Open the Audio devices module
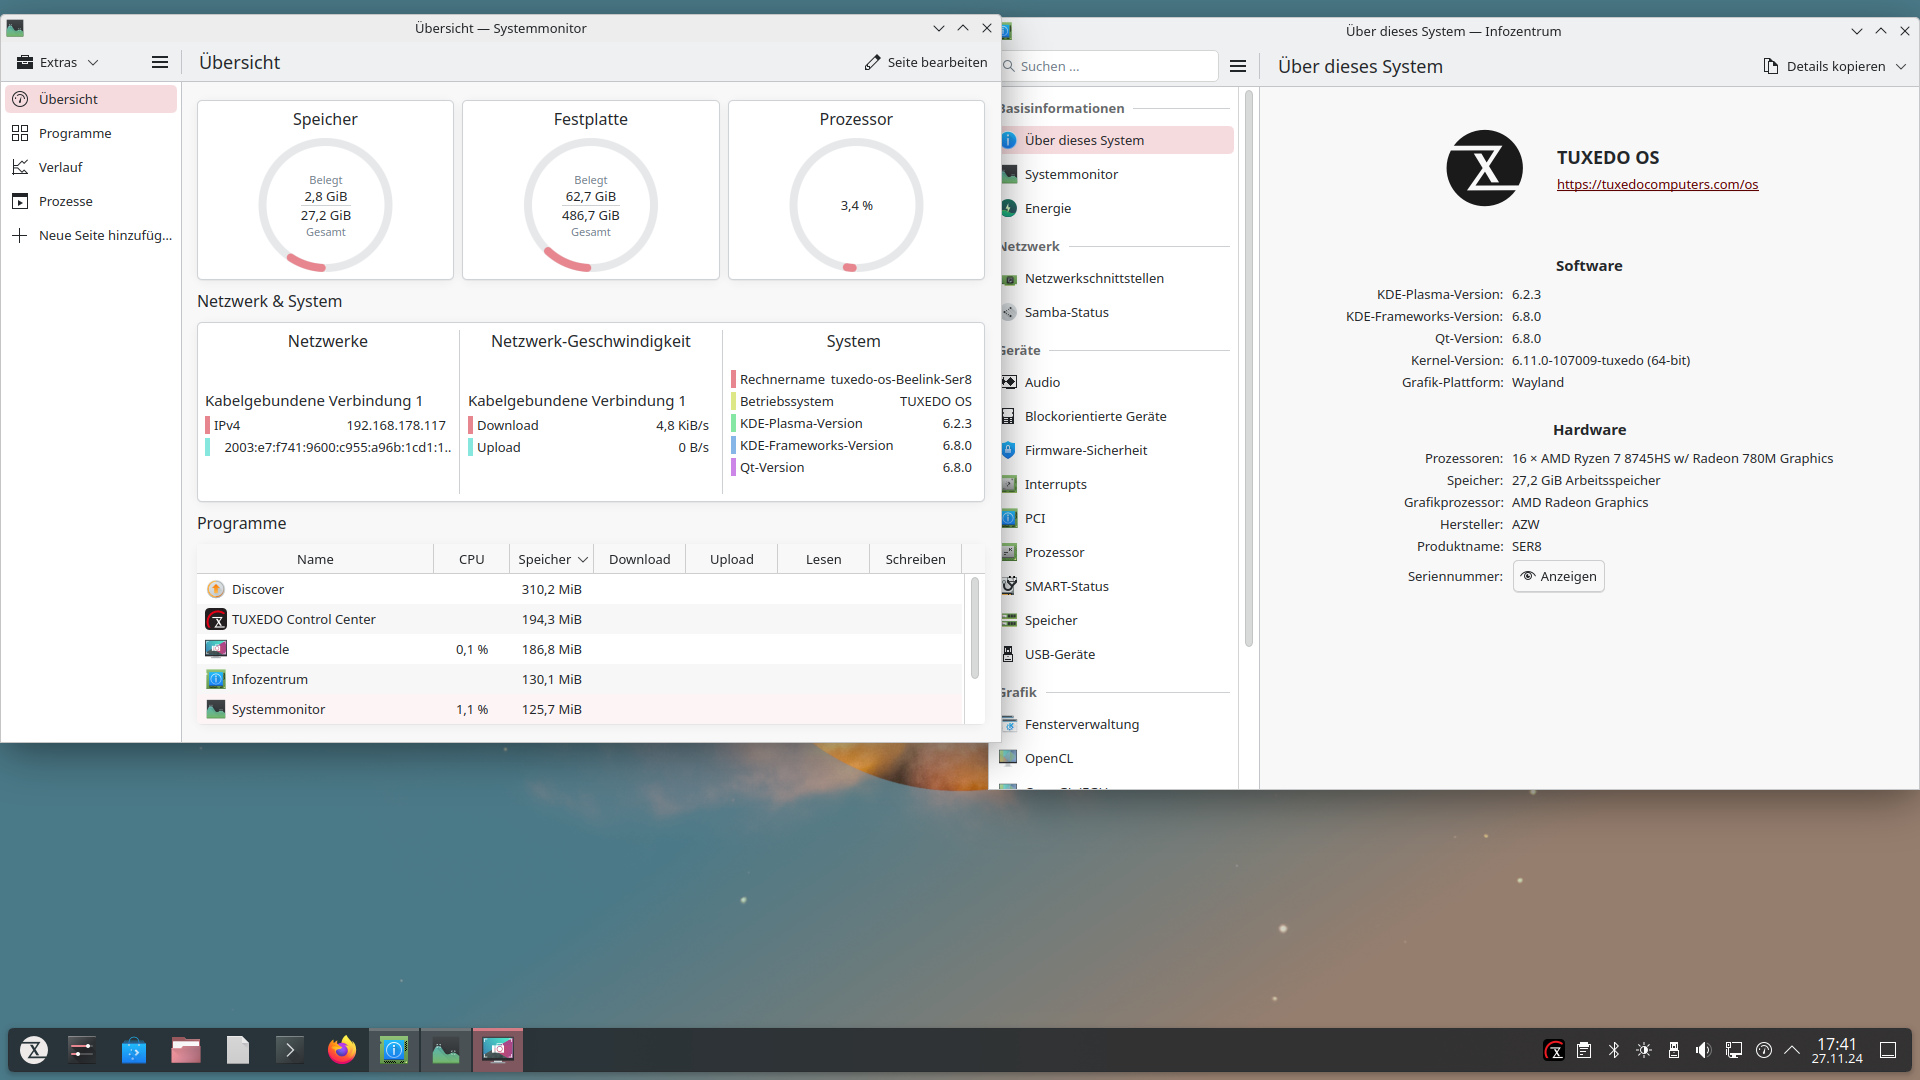 coord(1115,382)
